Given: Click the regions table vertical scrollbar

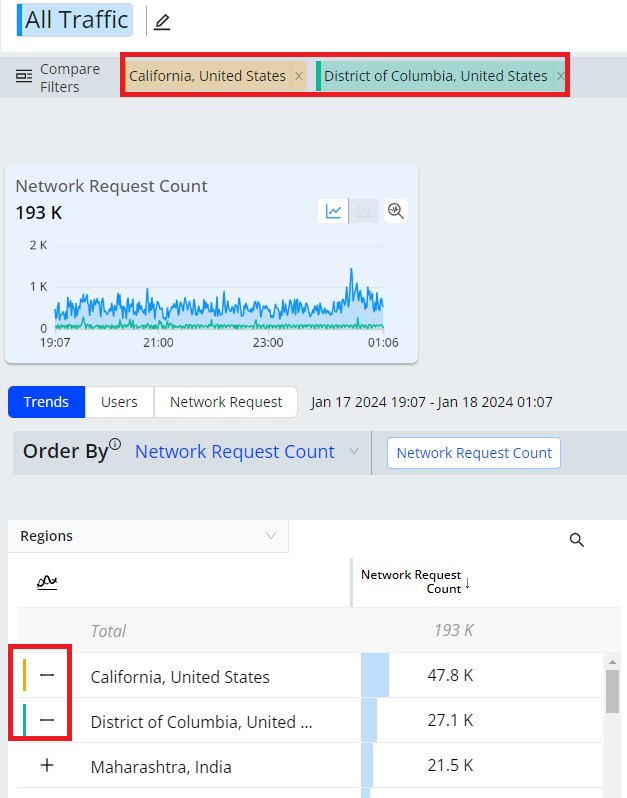Looking at the screenshot, I should click(612, 692).
